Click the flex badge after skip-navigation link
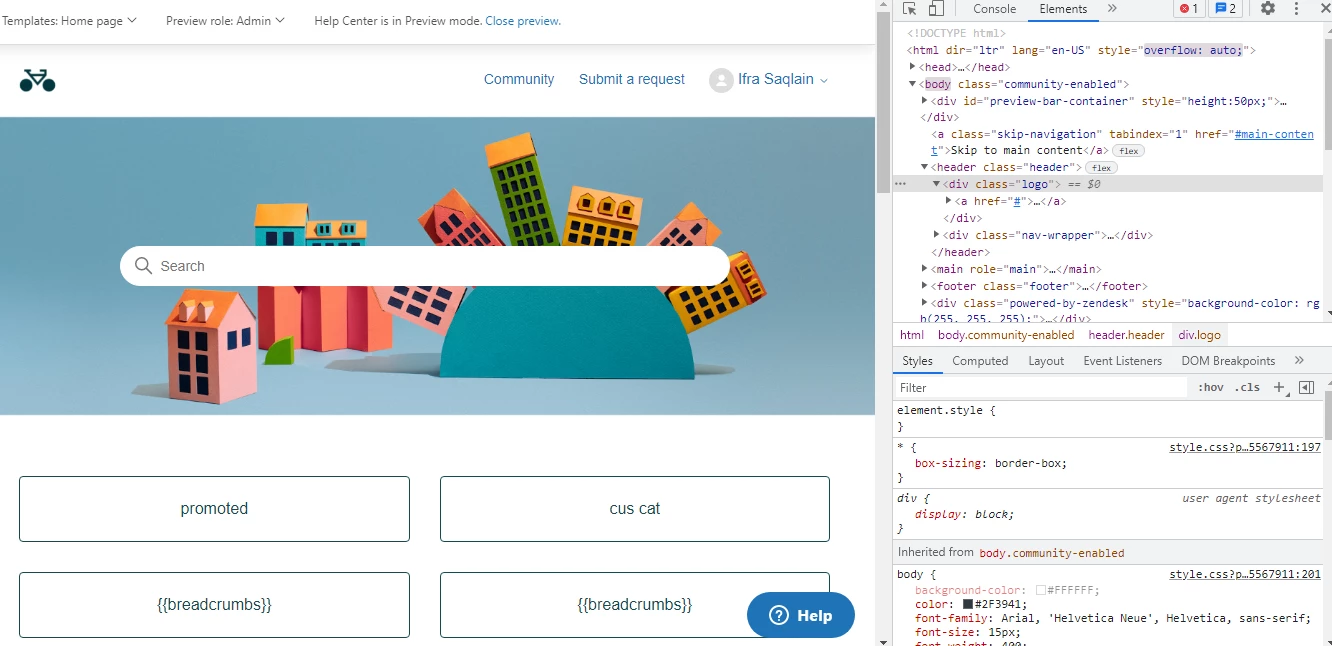The image size is (1332, 646). (x=1128, y=151)
